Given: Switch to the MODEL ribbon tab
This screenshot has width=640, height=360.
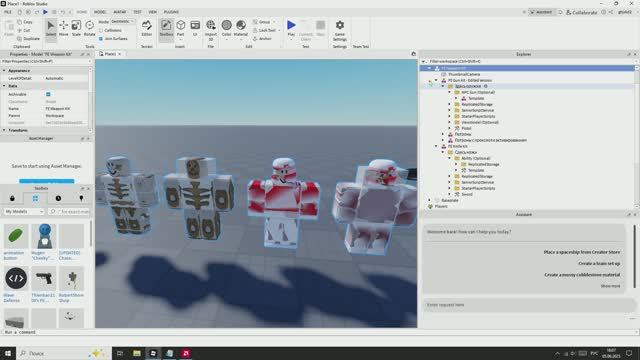Looking at the screenshot, I should [100, 12].
